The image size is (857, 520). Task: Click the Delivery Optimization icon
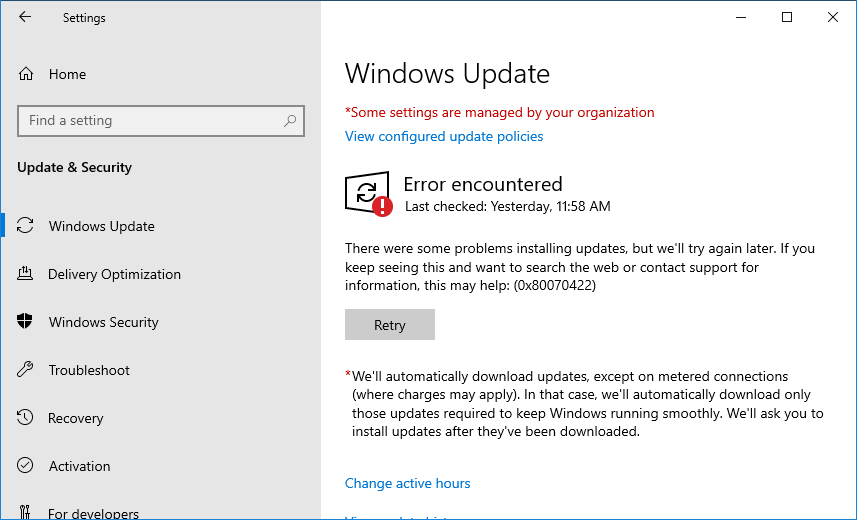[25, 273]
